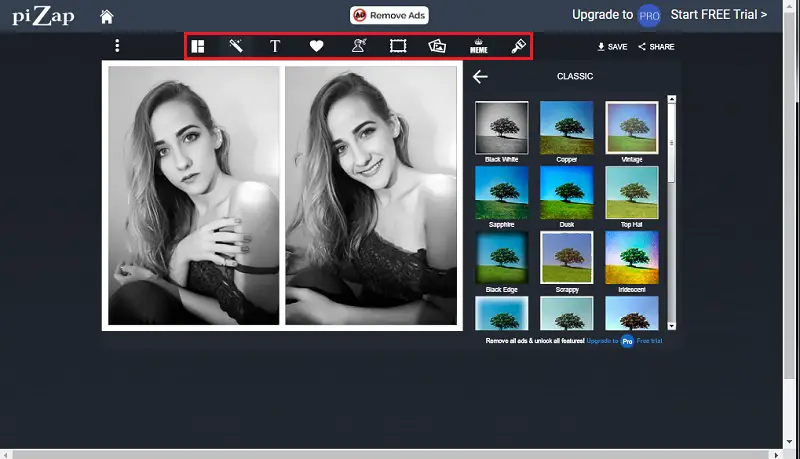The height and width of the screenshot is (459, 800).
Task: Click the Remove Ads button
Action: tap(389, 15)
